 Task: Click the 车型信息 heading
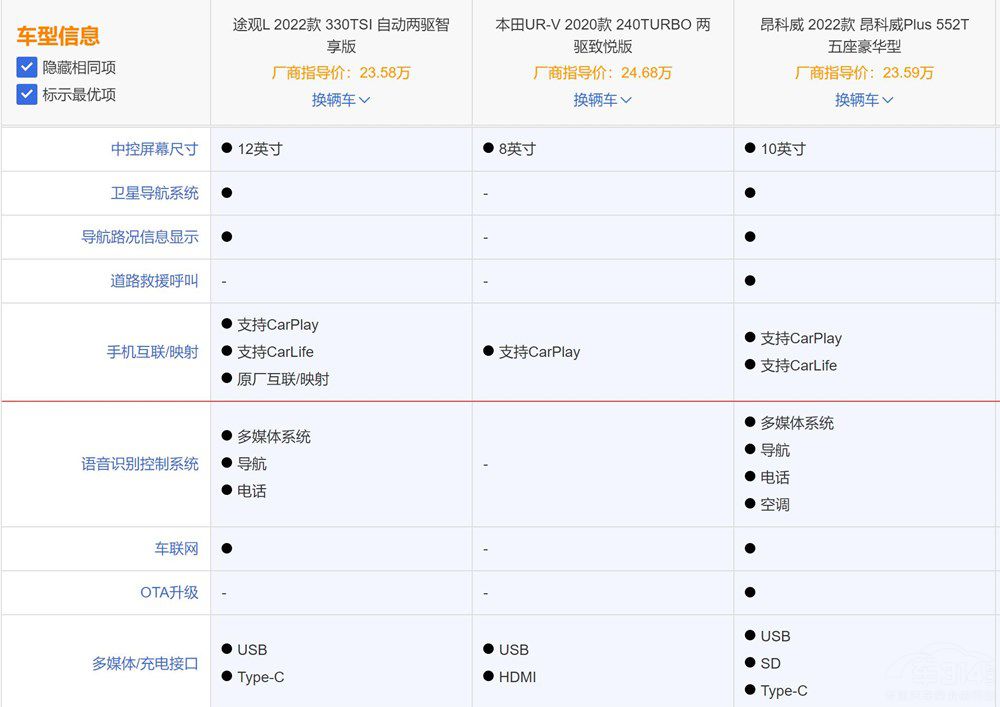(x=58, y=37)
